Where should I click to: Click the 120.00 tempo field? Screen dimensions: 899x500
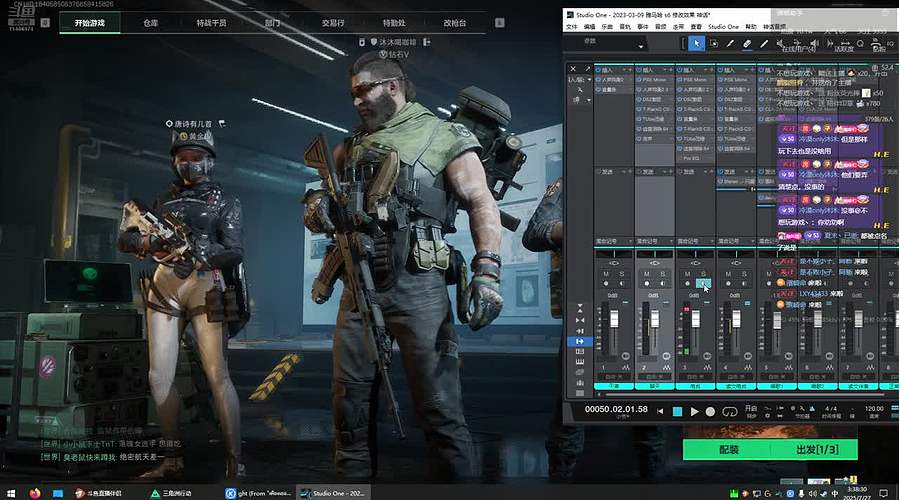coord(874,409)
